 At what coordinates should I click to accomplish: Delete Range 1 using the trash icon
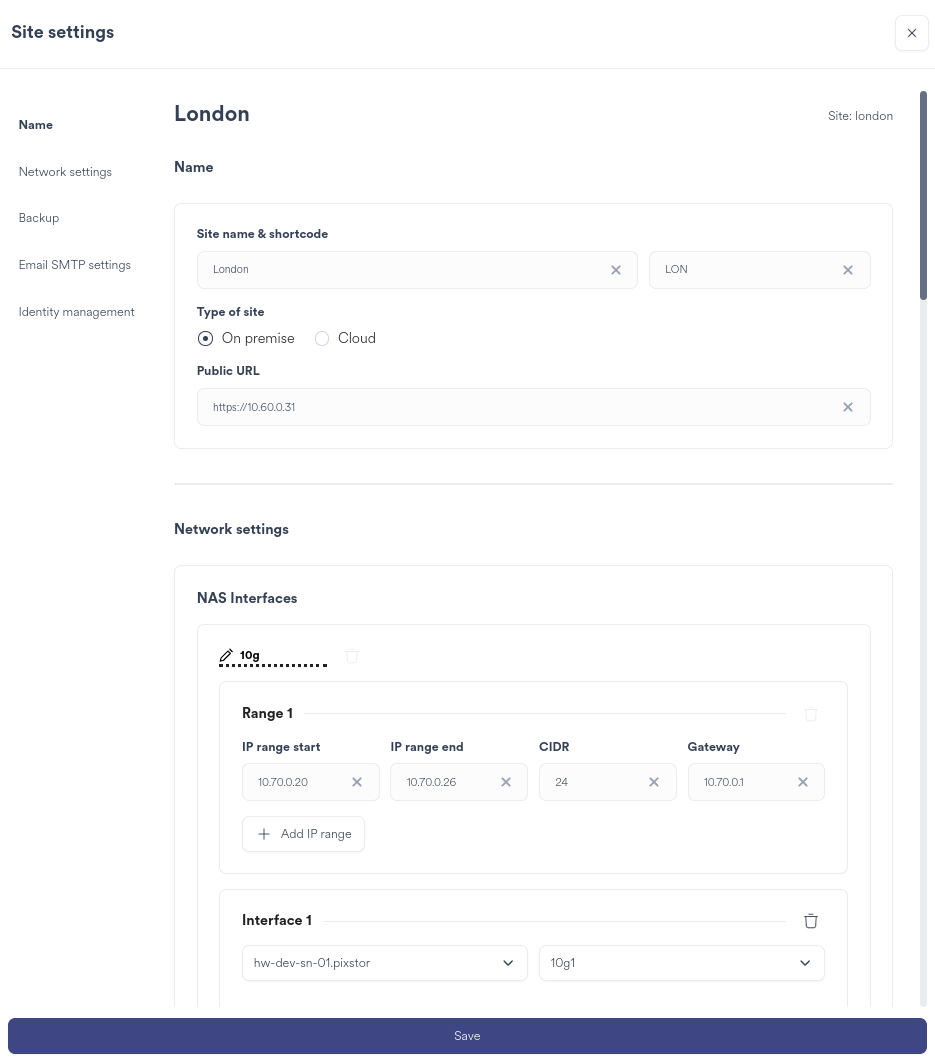(x=811, y=714)
